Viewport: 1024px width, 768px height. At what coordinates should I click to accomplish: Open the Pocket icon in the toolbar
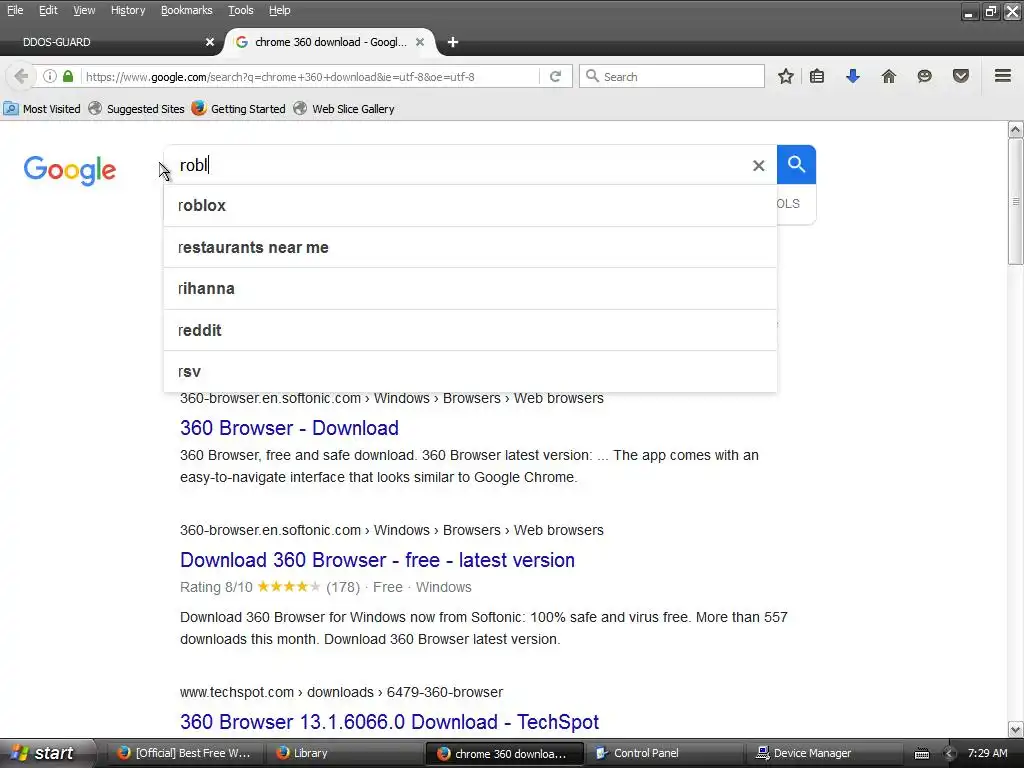pyautogui.click(x=961, y=76)
